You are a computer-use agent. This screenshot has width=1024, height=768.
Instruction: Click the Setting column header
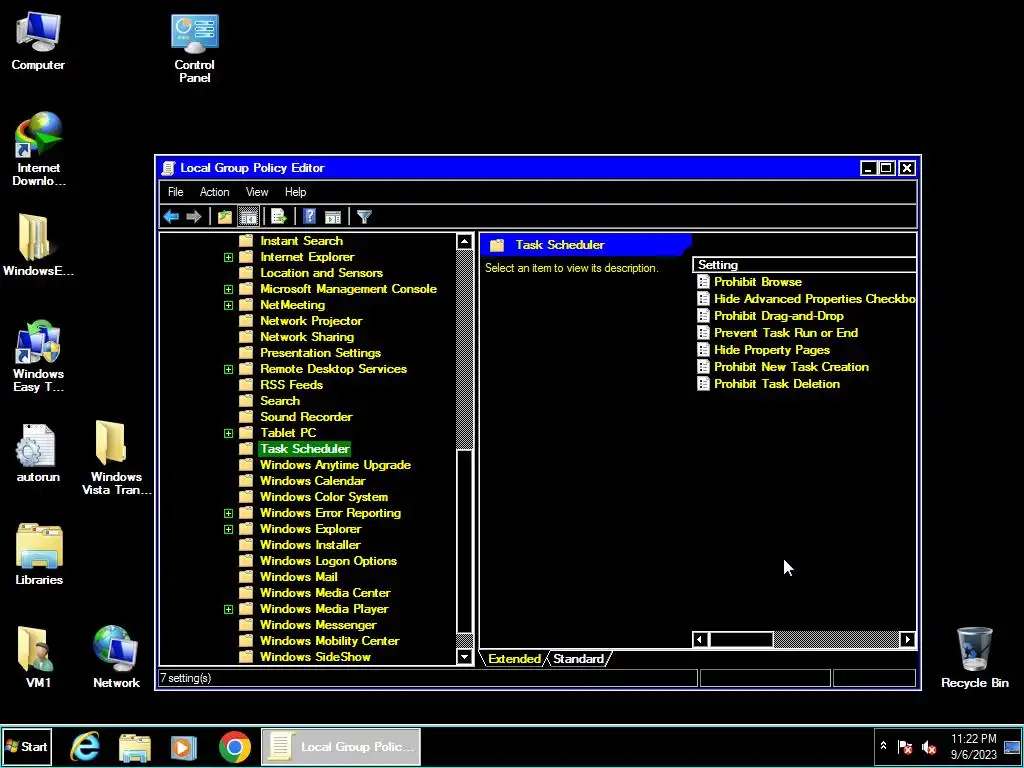(x=805, y=264)
